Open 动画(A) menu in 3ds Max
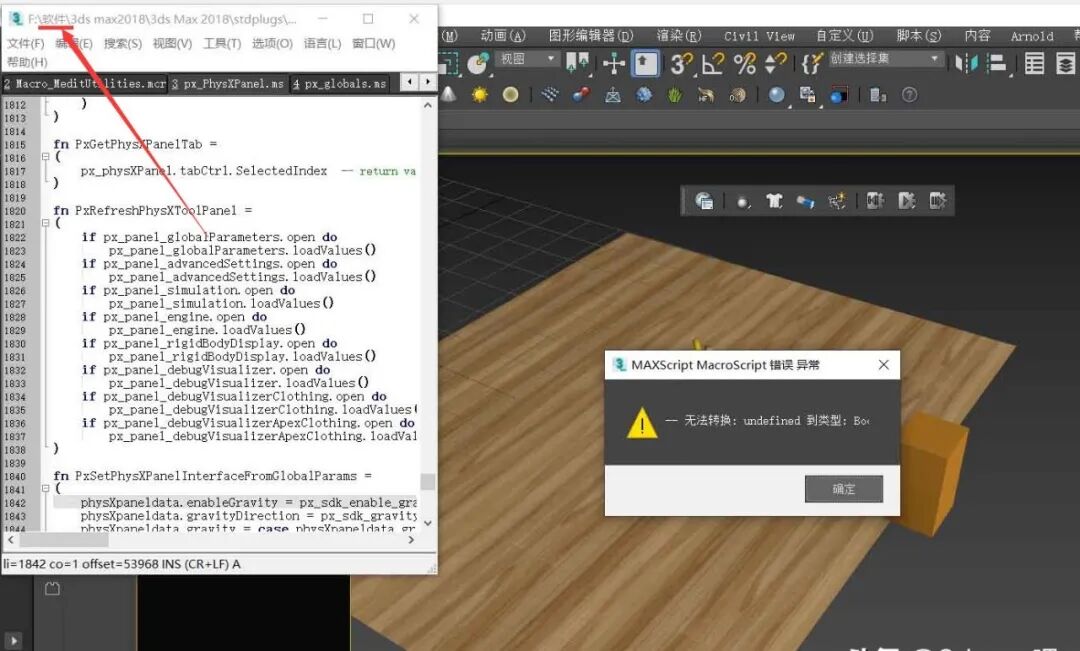The width and height of the screenshot is (1080, 651). tap(503, 36)
